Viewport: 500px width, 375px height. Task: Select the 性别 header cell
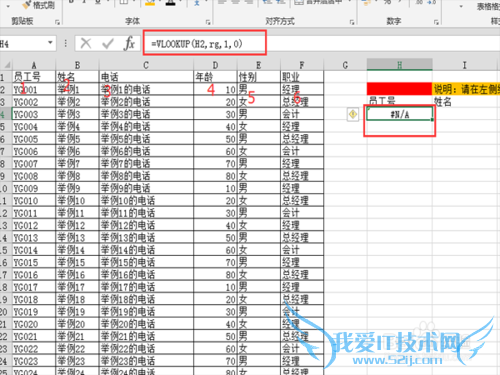pos(259,77)
